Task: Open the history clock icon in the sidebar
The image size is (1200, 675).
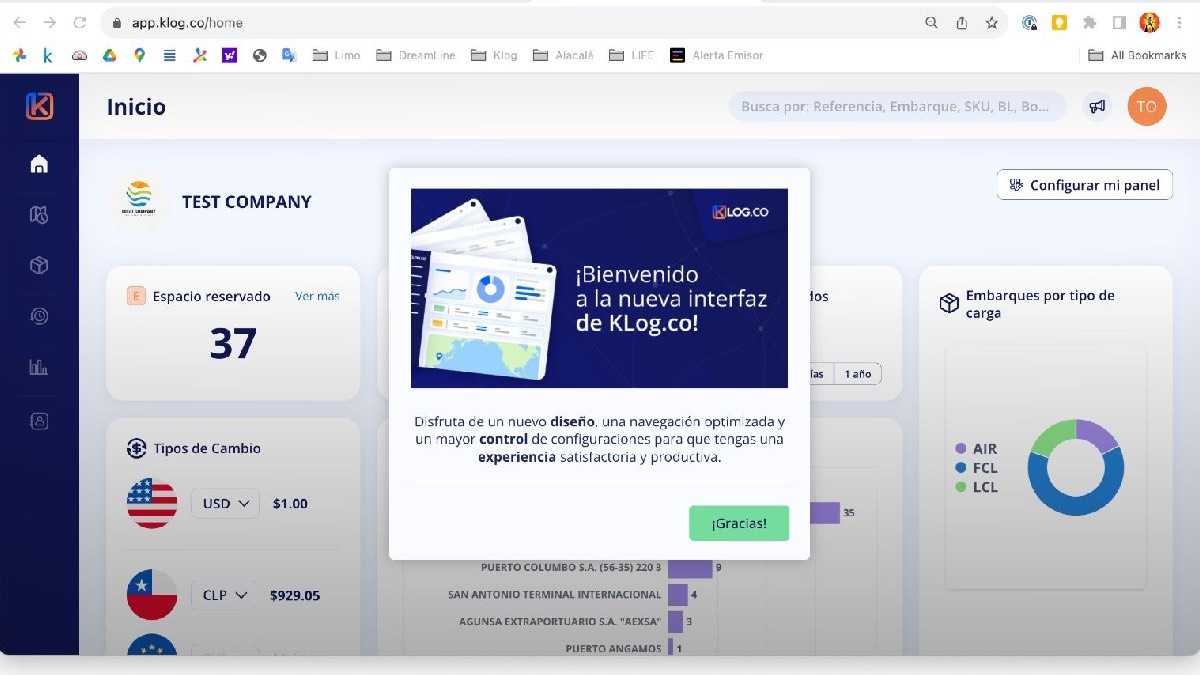Action: [38, 315]
